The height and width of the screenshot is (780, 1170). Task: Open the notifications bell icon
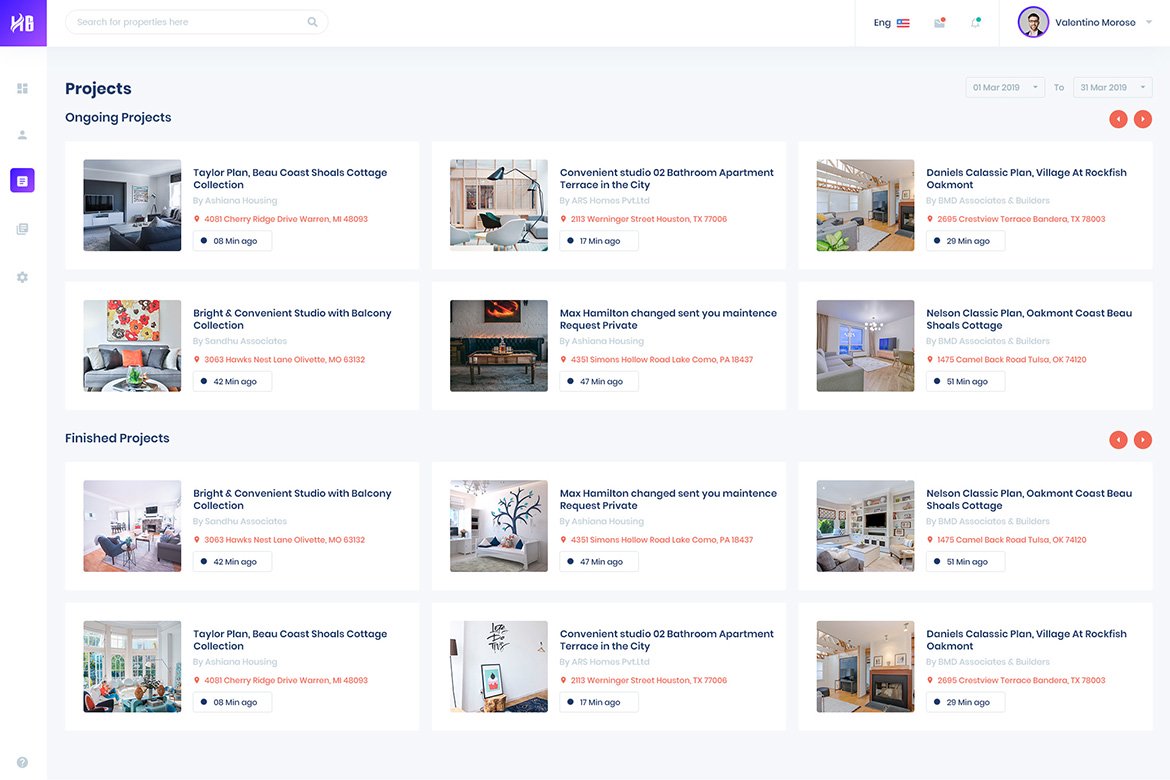[975, 23]
